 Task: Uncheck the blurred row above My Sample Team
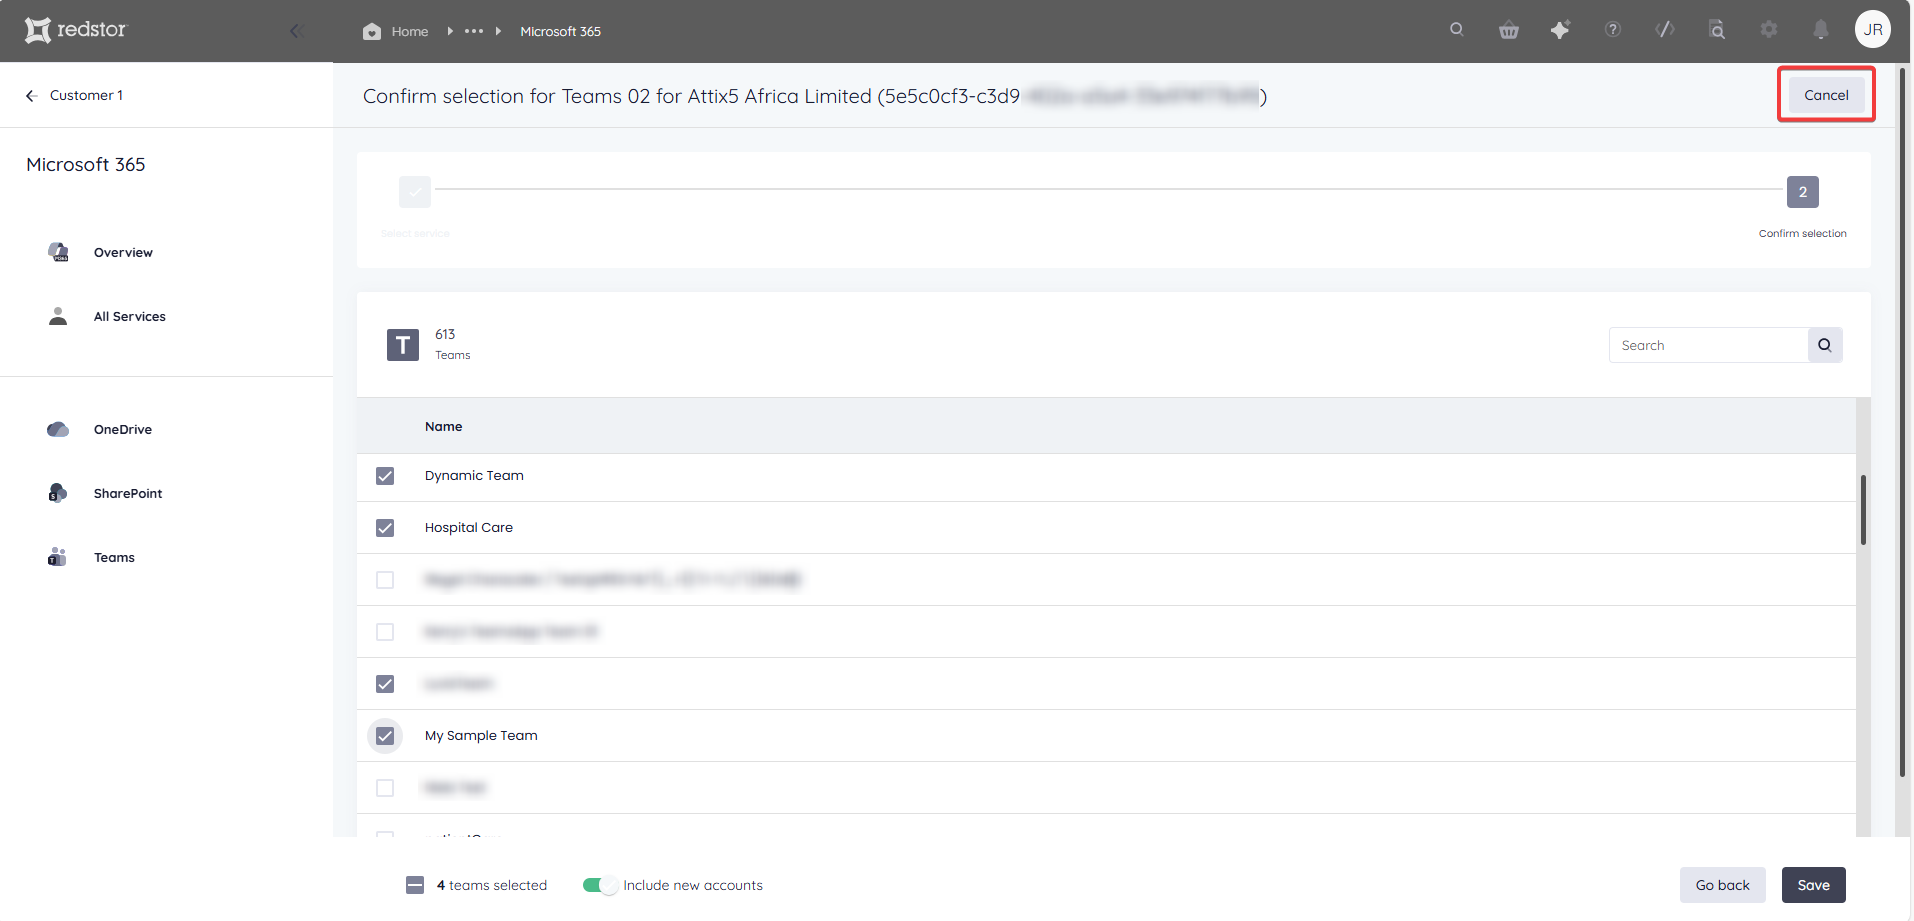[x=385, y=684]
